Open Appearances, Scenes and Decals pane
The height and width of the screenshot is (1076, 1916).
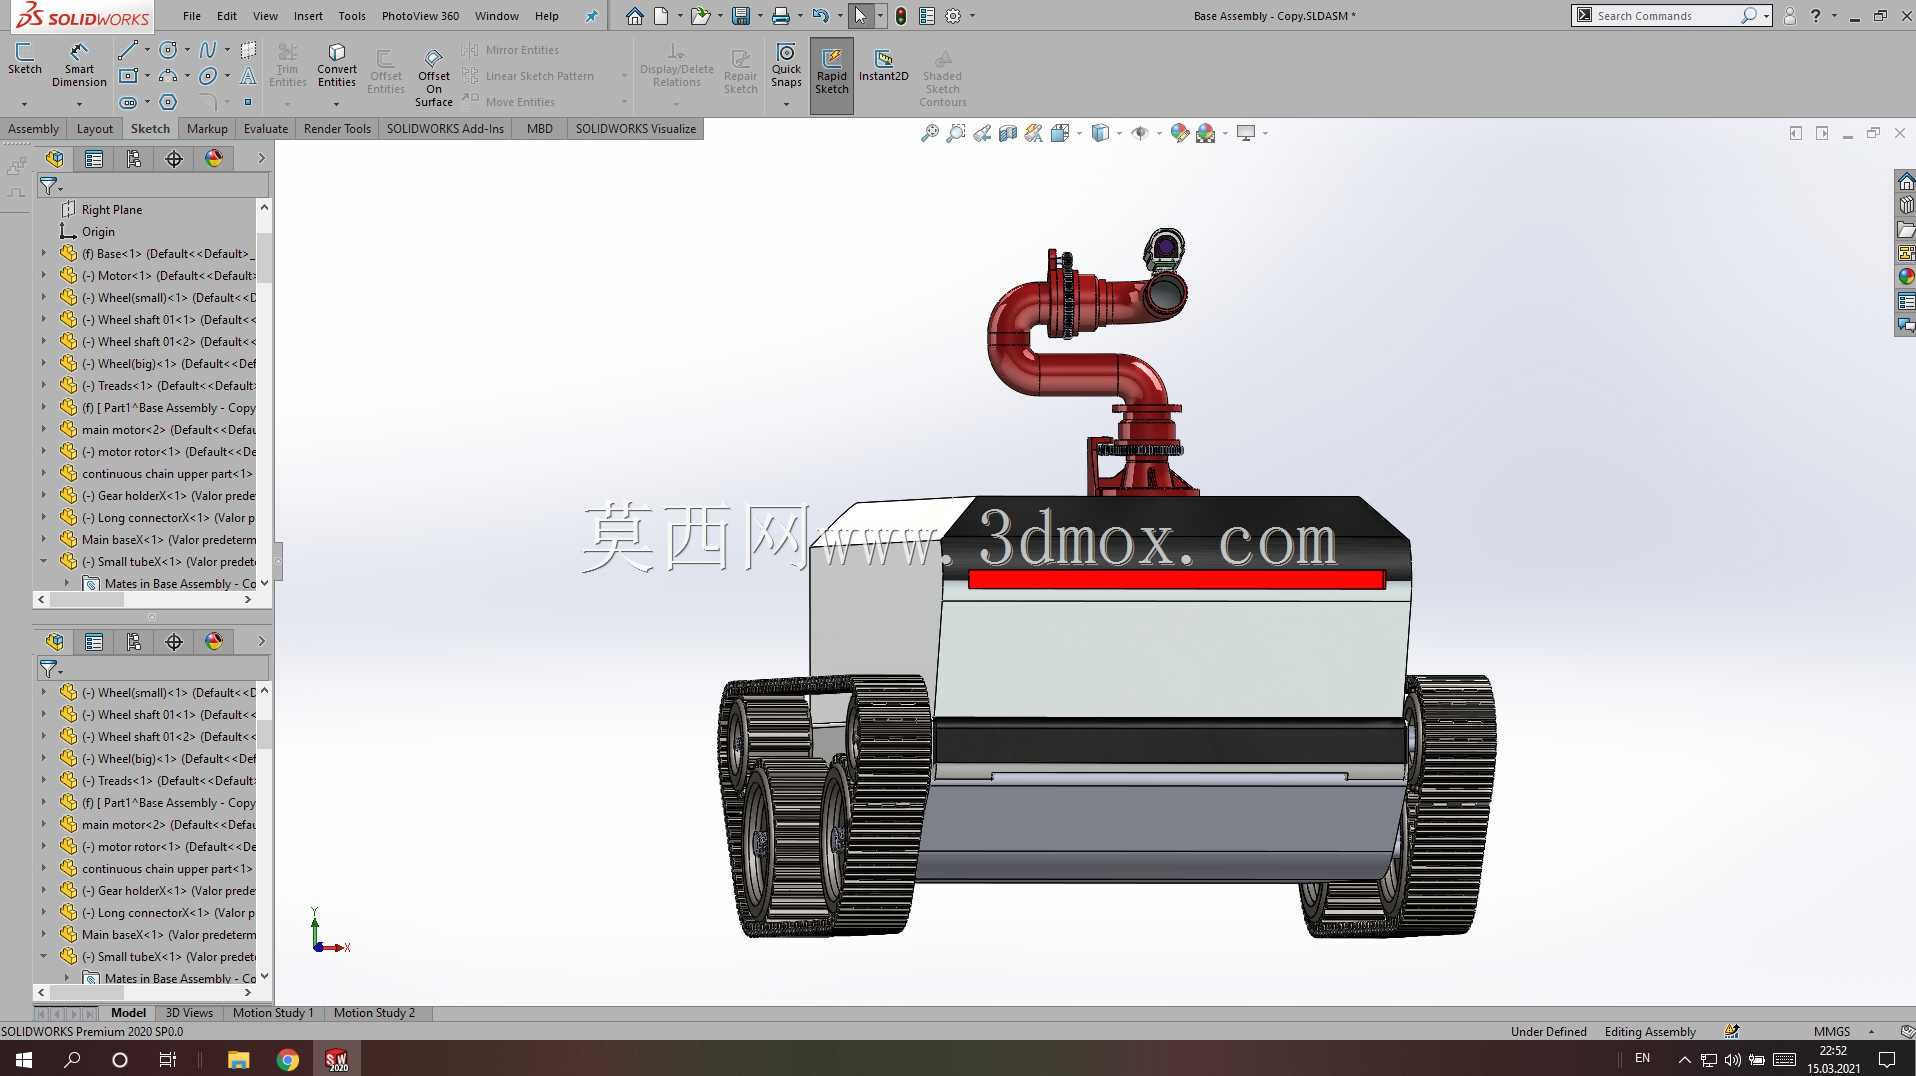1906,276
